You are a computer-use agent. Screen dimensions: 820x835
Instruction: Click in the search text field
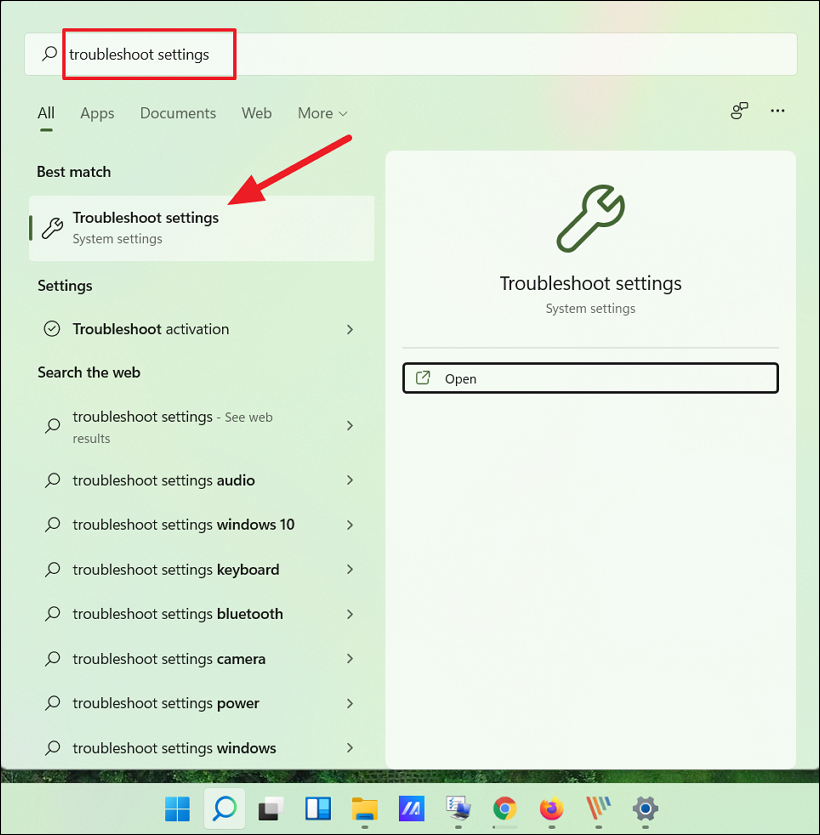coord(411,54)
